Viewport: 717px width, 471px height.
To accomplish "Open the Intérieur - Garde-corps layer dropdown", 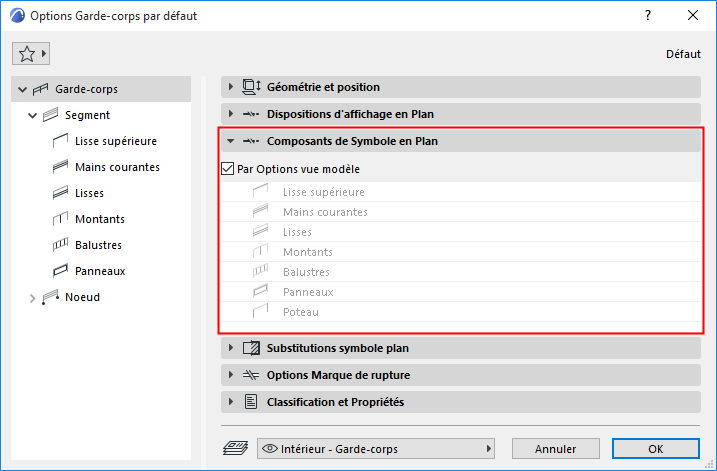I will click(376, 449).
